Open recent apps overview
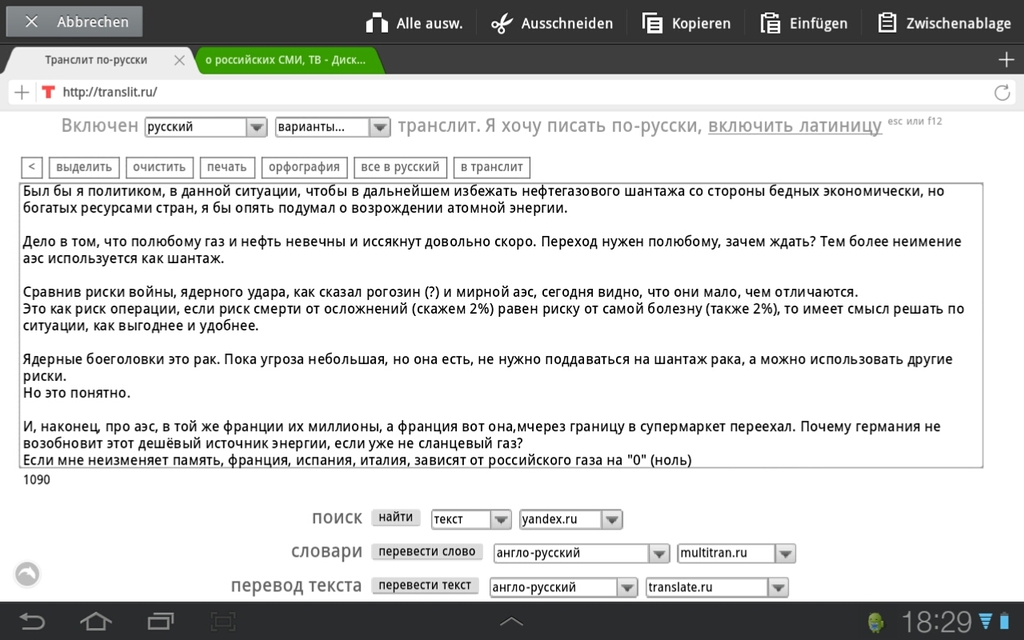This screenshot has width=1024, height=640. coord(161,621)
